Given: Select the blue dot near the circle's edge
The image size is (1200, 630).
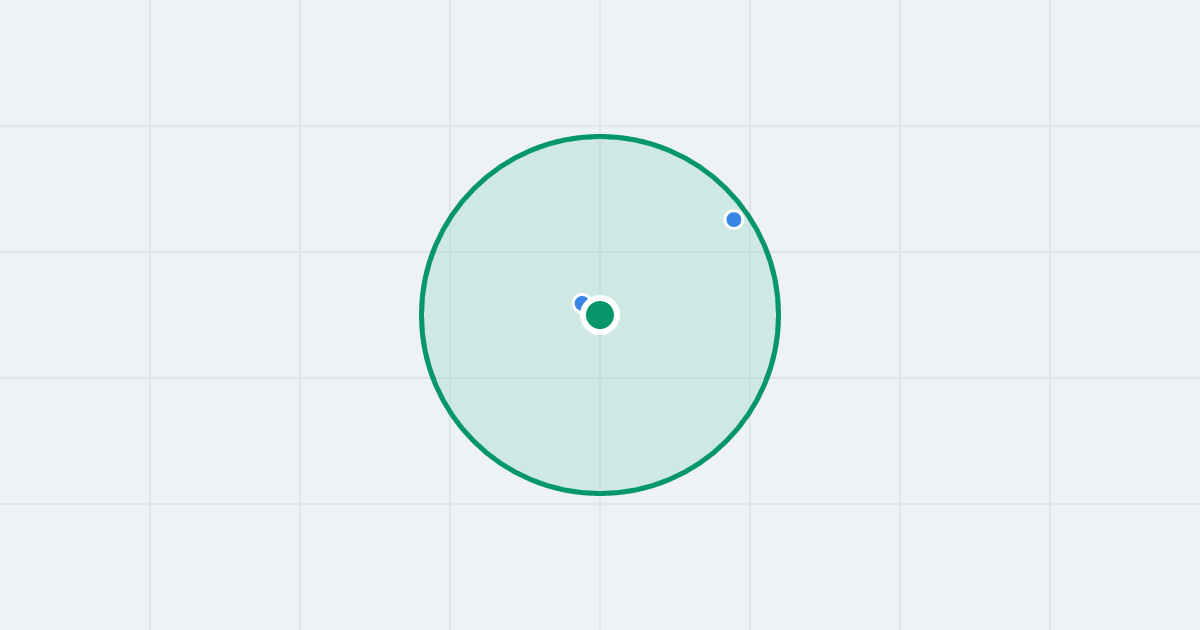Looking at the screenshot, I should coord(734,220).
